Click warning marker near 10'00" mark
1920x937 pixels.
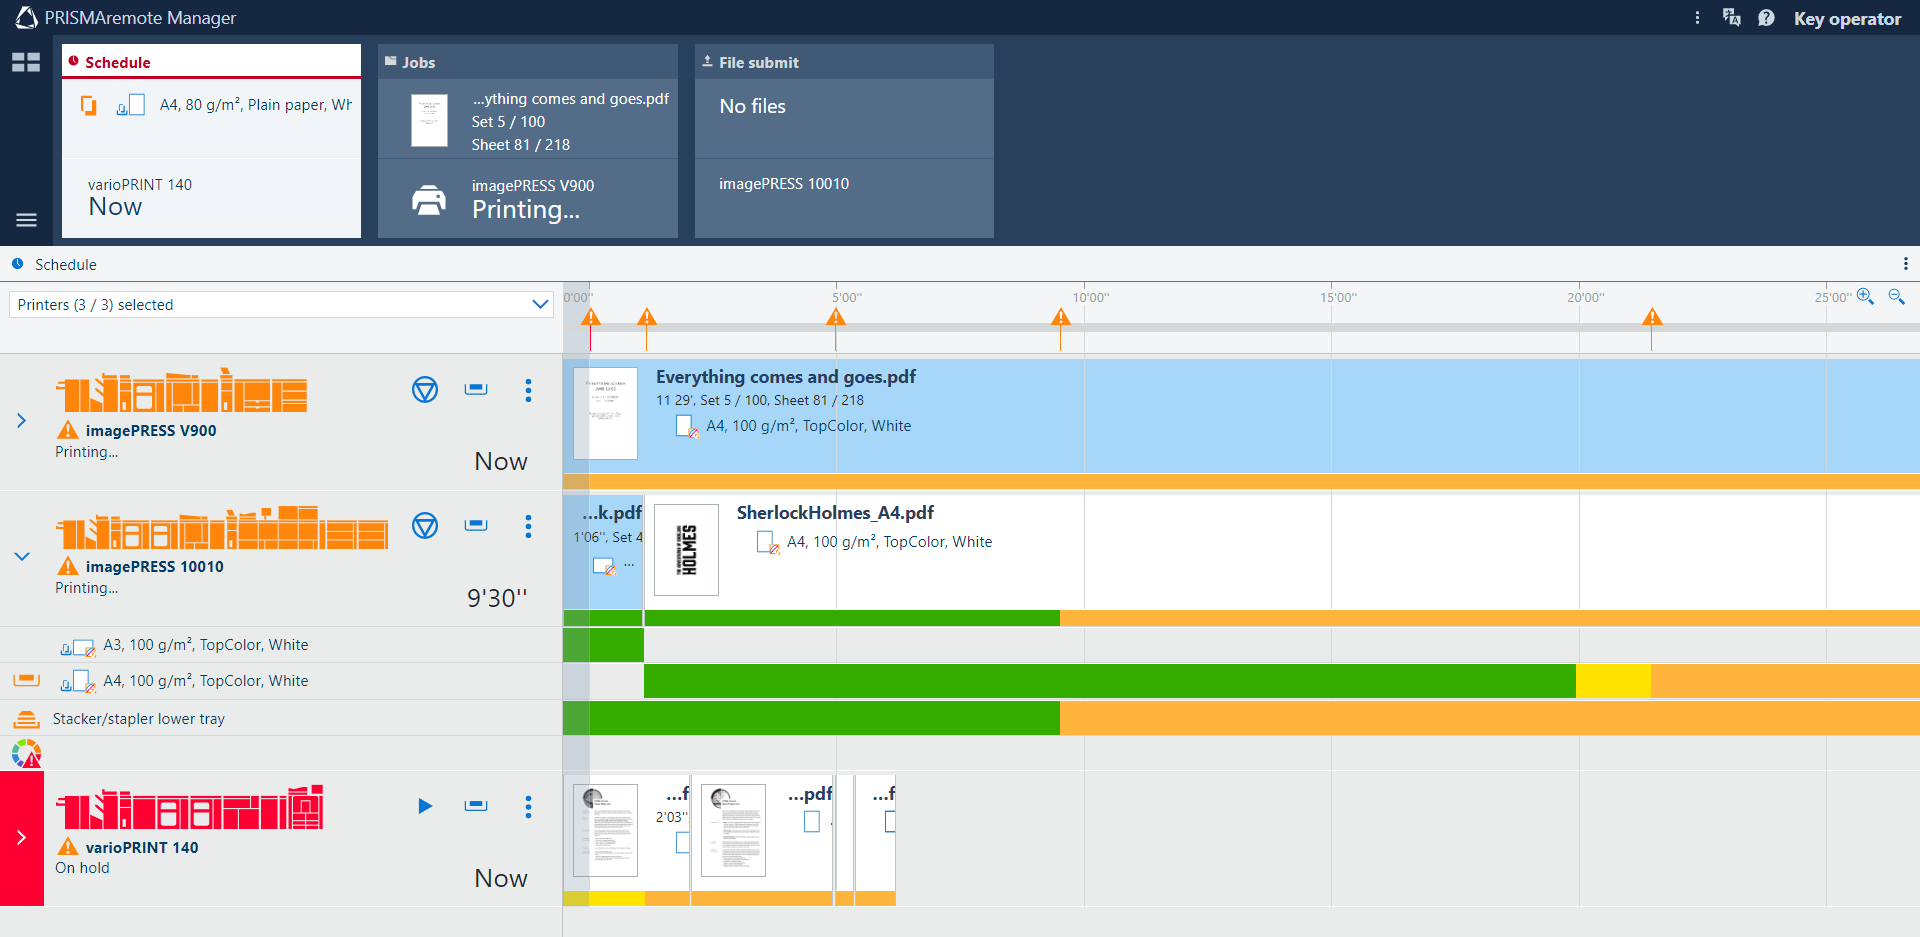pos(1061,317)
